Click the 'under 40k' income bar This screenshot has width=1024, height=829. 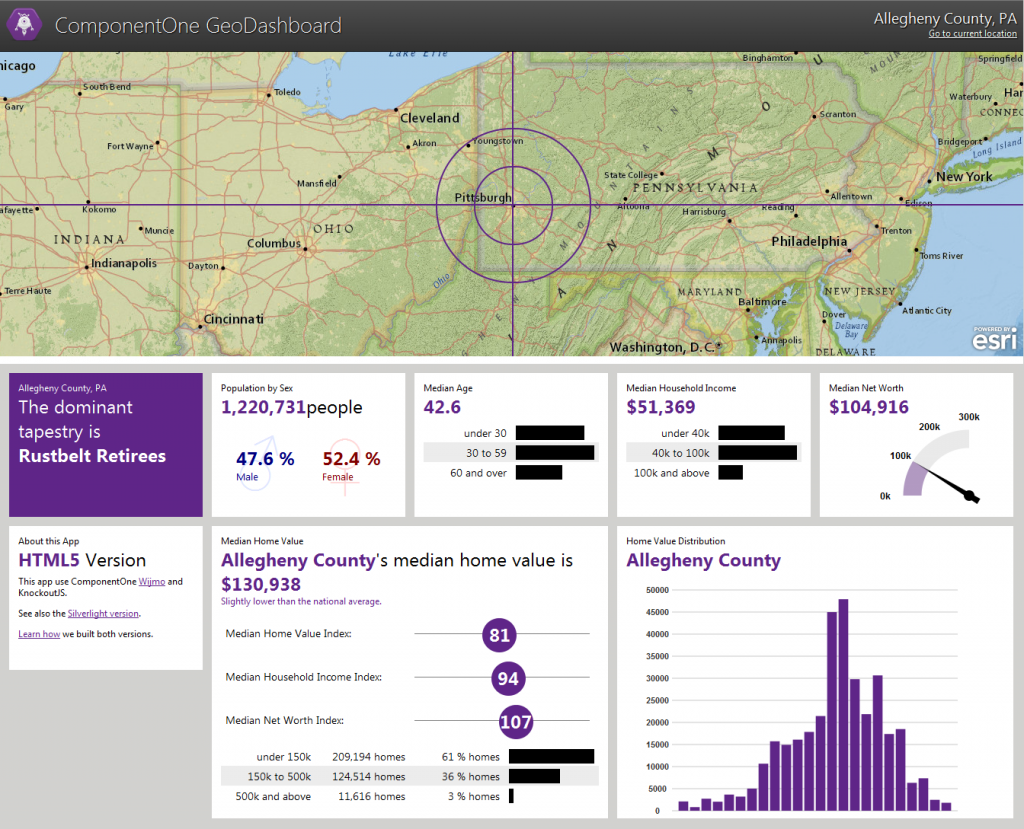tap(752, 433)
